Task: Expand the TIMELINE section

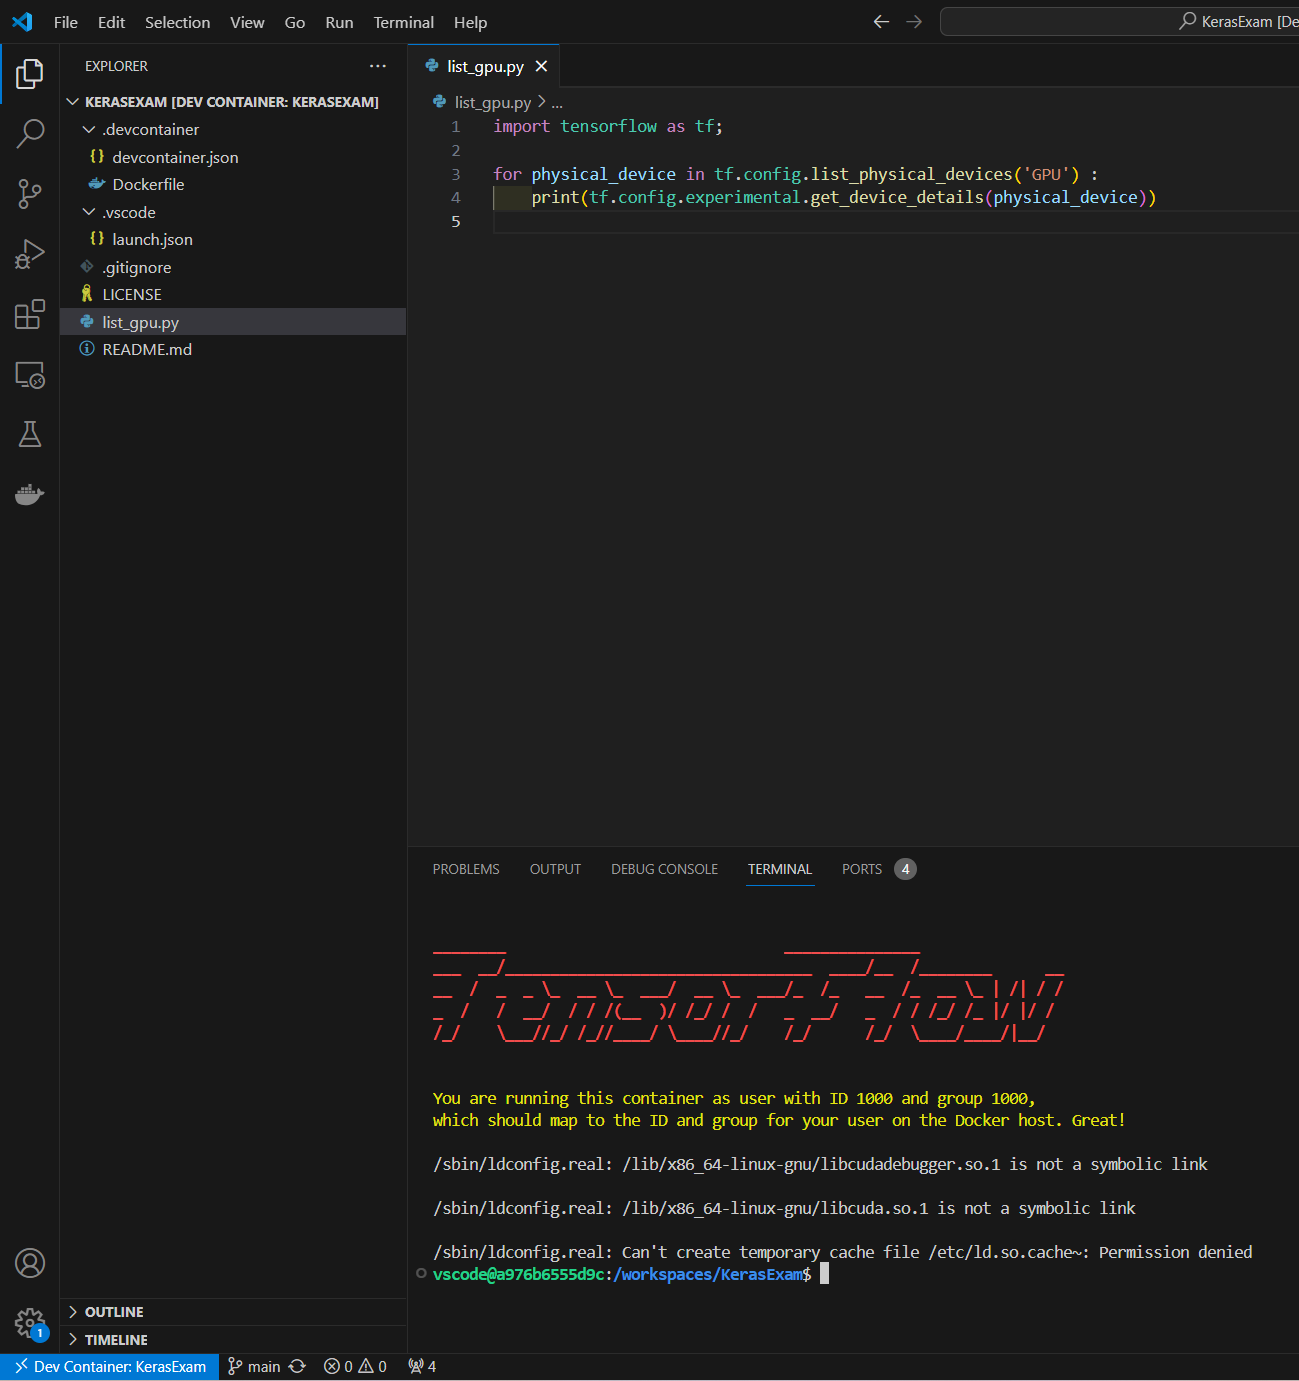Action: pyautogui.click(x=116, y=1340)
